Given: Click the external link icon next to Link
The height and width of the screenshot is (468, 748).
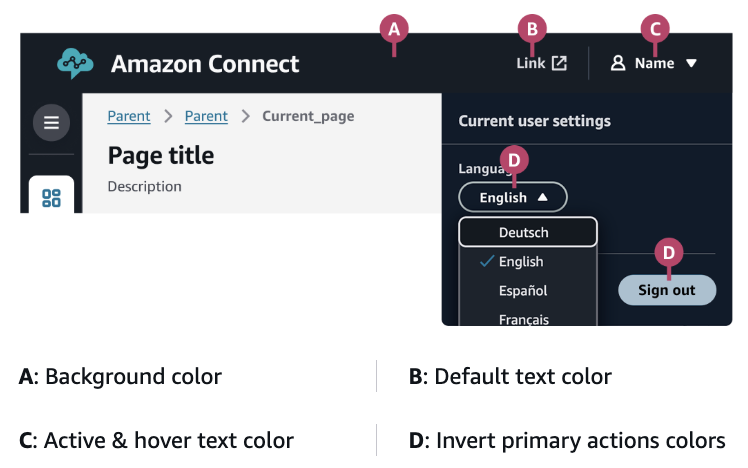Looking at the screenshot, I should pyautogui.click(x=560, y=63).
